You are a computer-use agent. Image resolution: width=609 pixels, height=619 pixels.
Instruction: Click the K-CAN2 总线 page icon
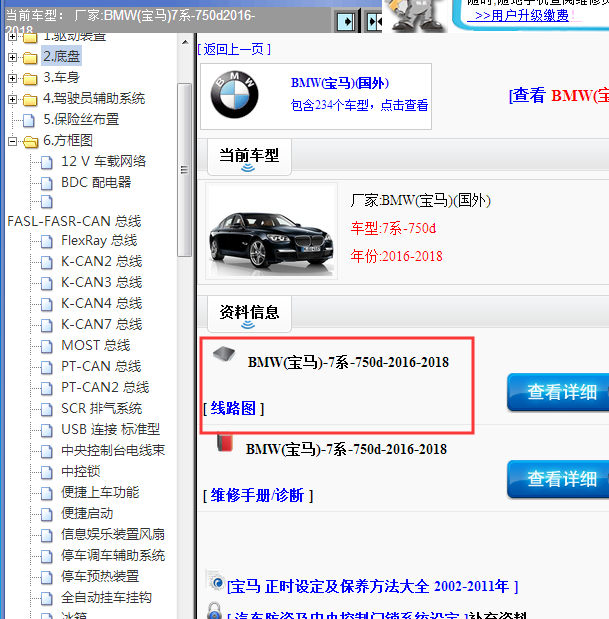[47, 262]
